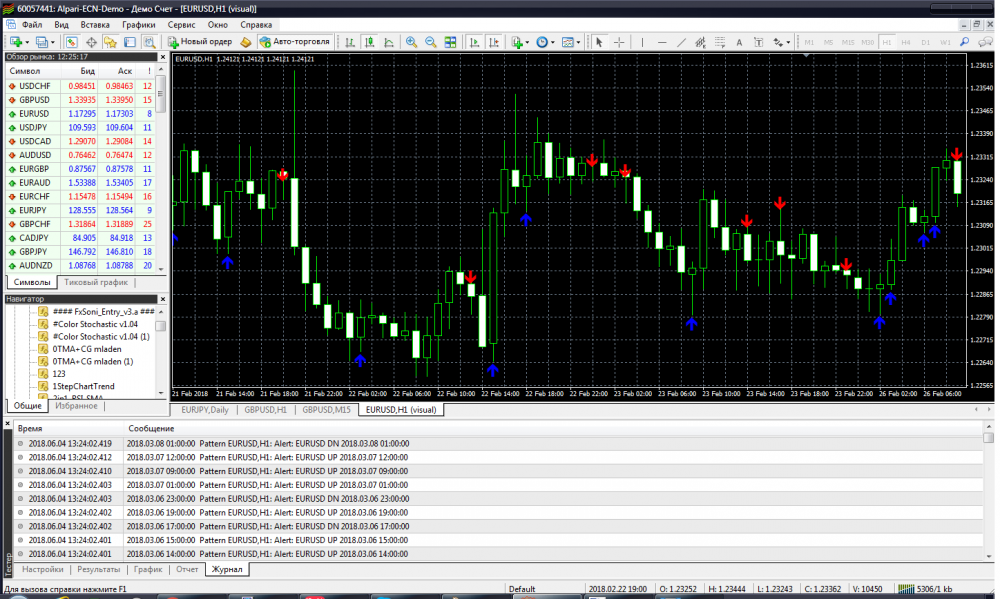The height and width of the screenshot is (599, 1000).
Task: Toggle the Market Watch window icon
Action: point(71,42)
